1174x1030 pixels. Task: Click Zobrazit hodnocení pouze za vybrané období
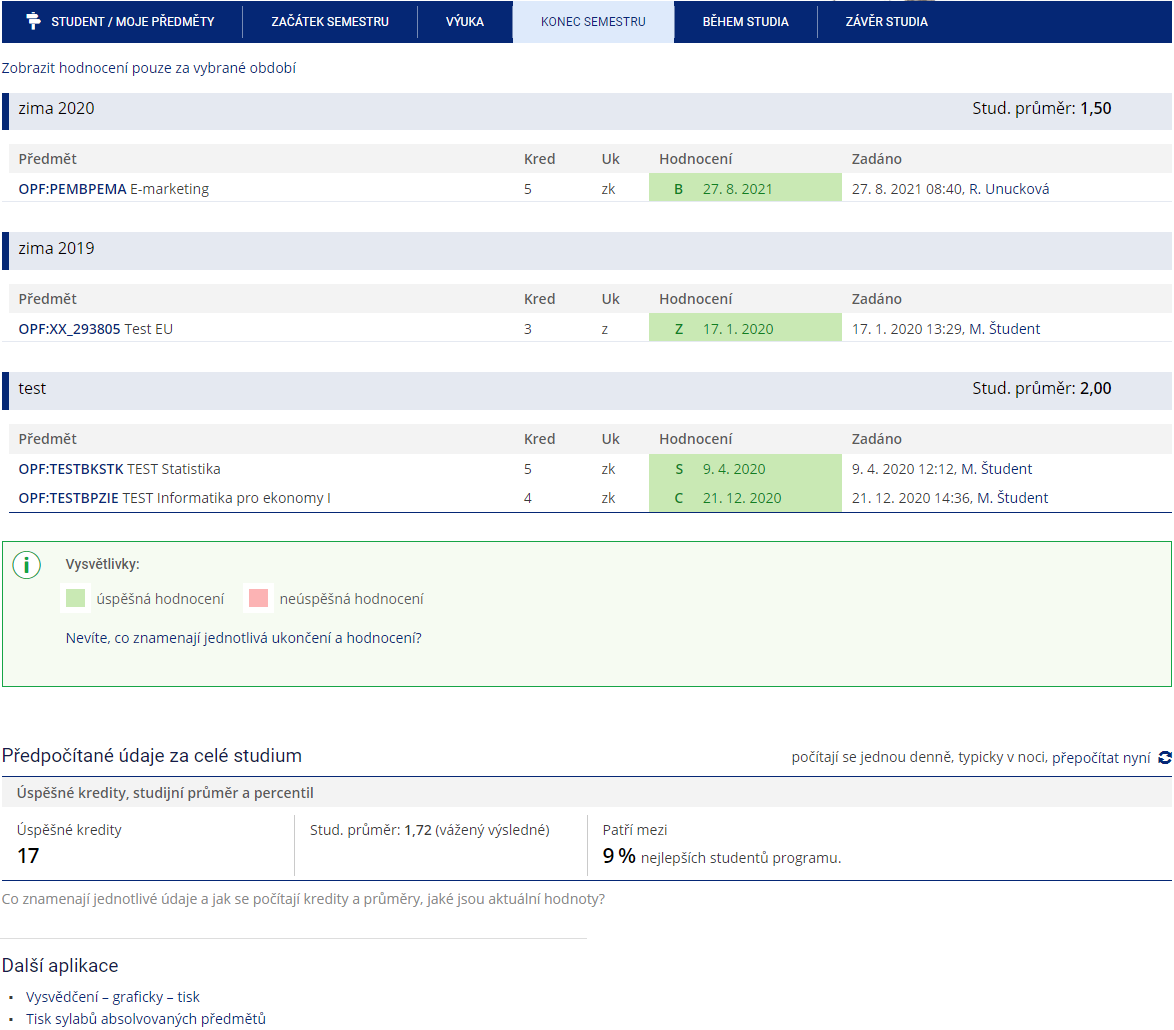(149, 68)
